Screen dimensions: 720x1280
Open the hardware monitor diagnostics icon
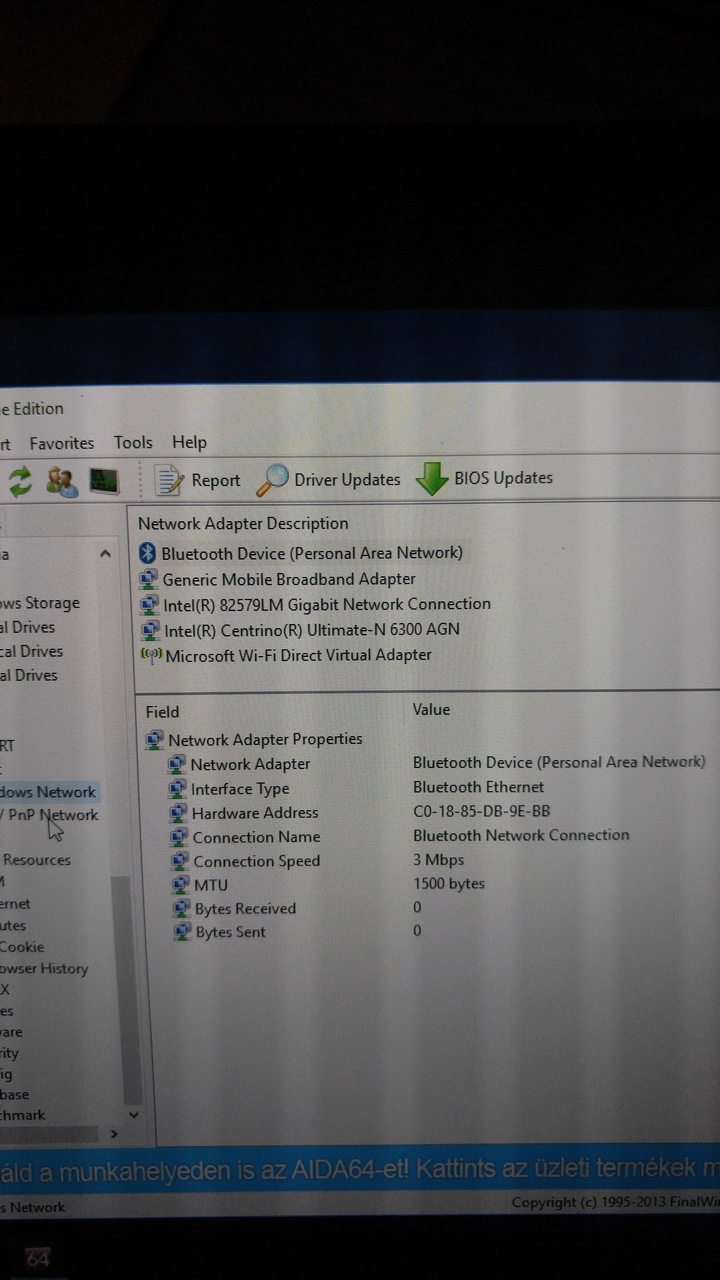(103, 481)
